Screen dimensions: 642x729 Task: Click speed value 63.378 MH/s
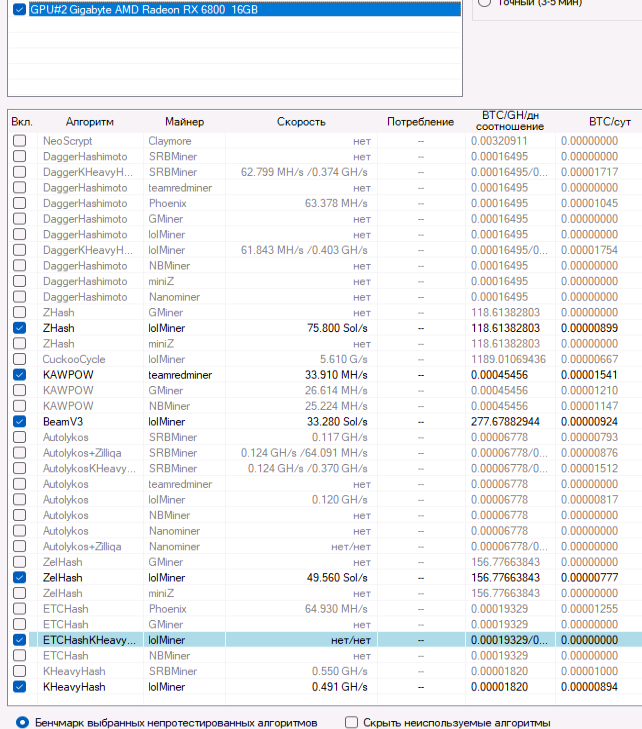[336, 203]
